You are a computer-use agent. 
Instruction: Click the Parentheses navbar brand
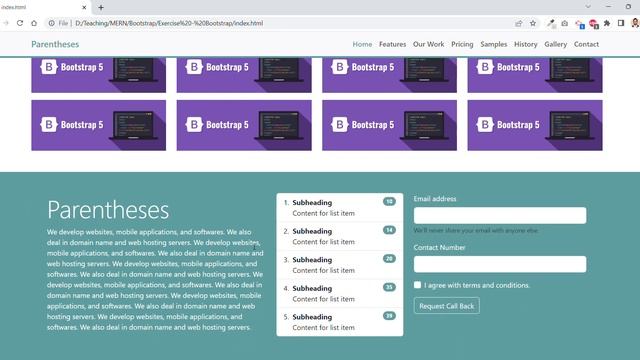[x=55, y=44]
